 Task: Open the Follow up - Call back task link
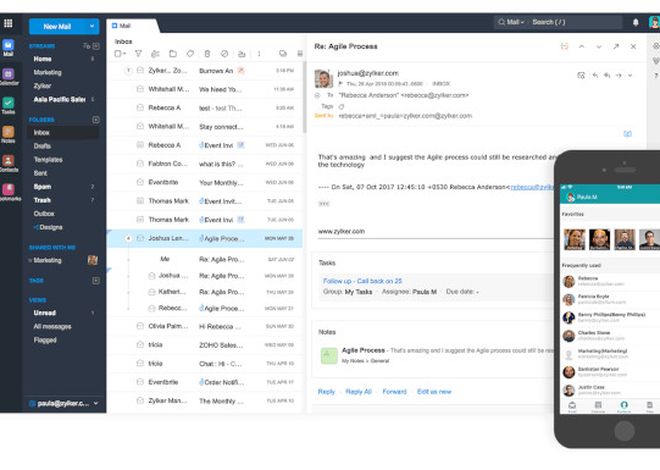(x=362, y=281)
